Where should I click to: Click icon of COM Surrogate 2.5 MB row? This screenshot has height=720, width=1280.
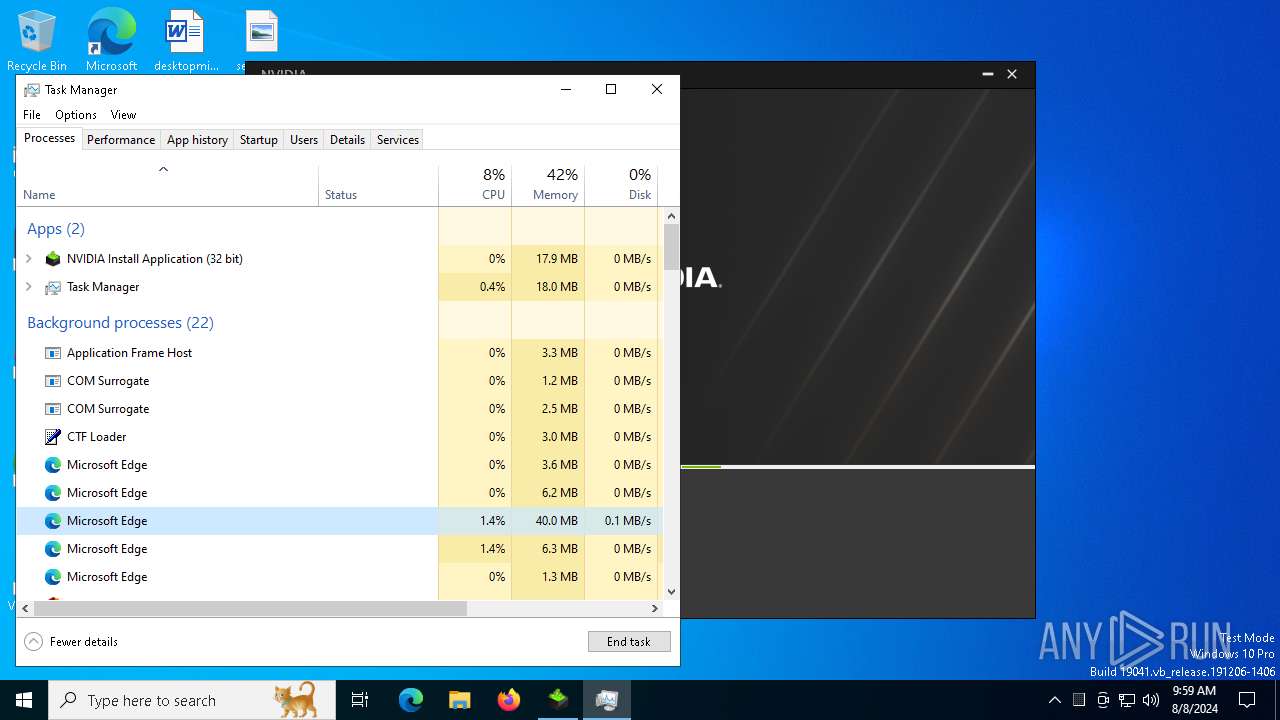53,409
